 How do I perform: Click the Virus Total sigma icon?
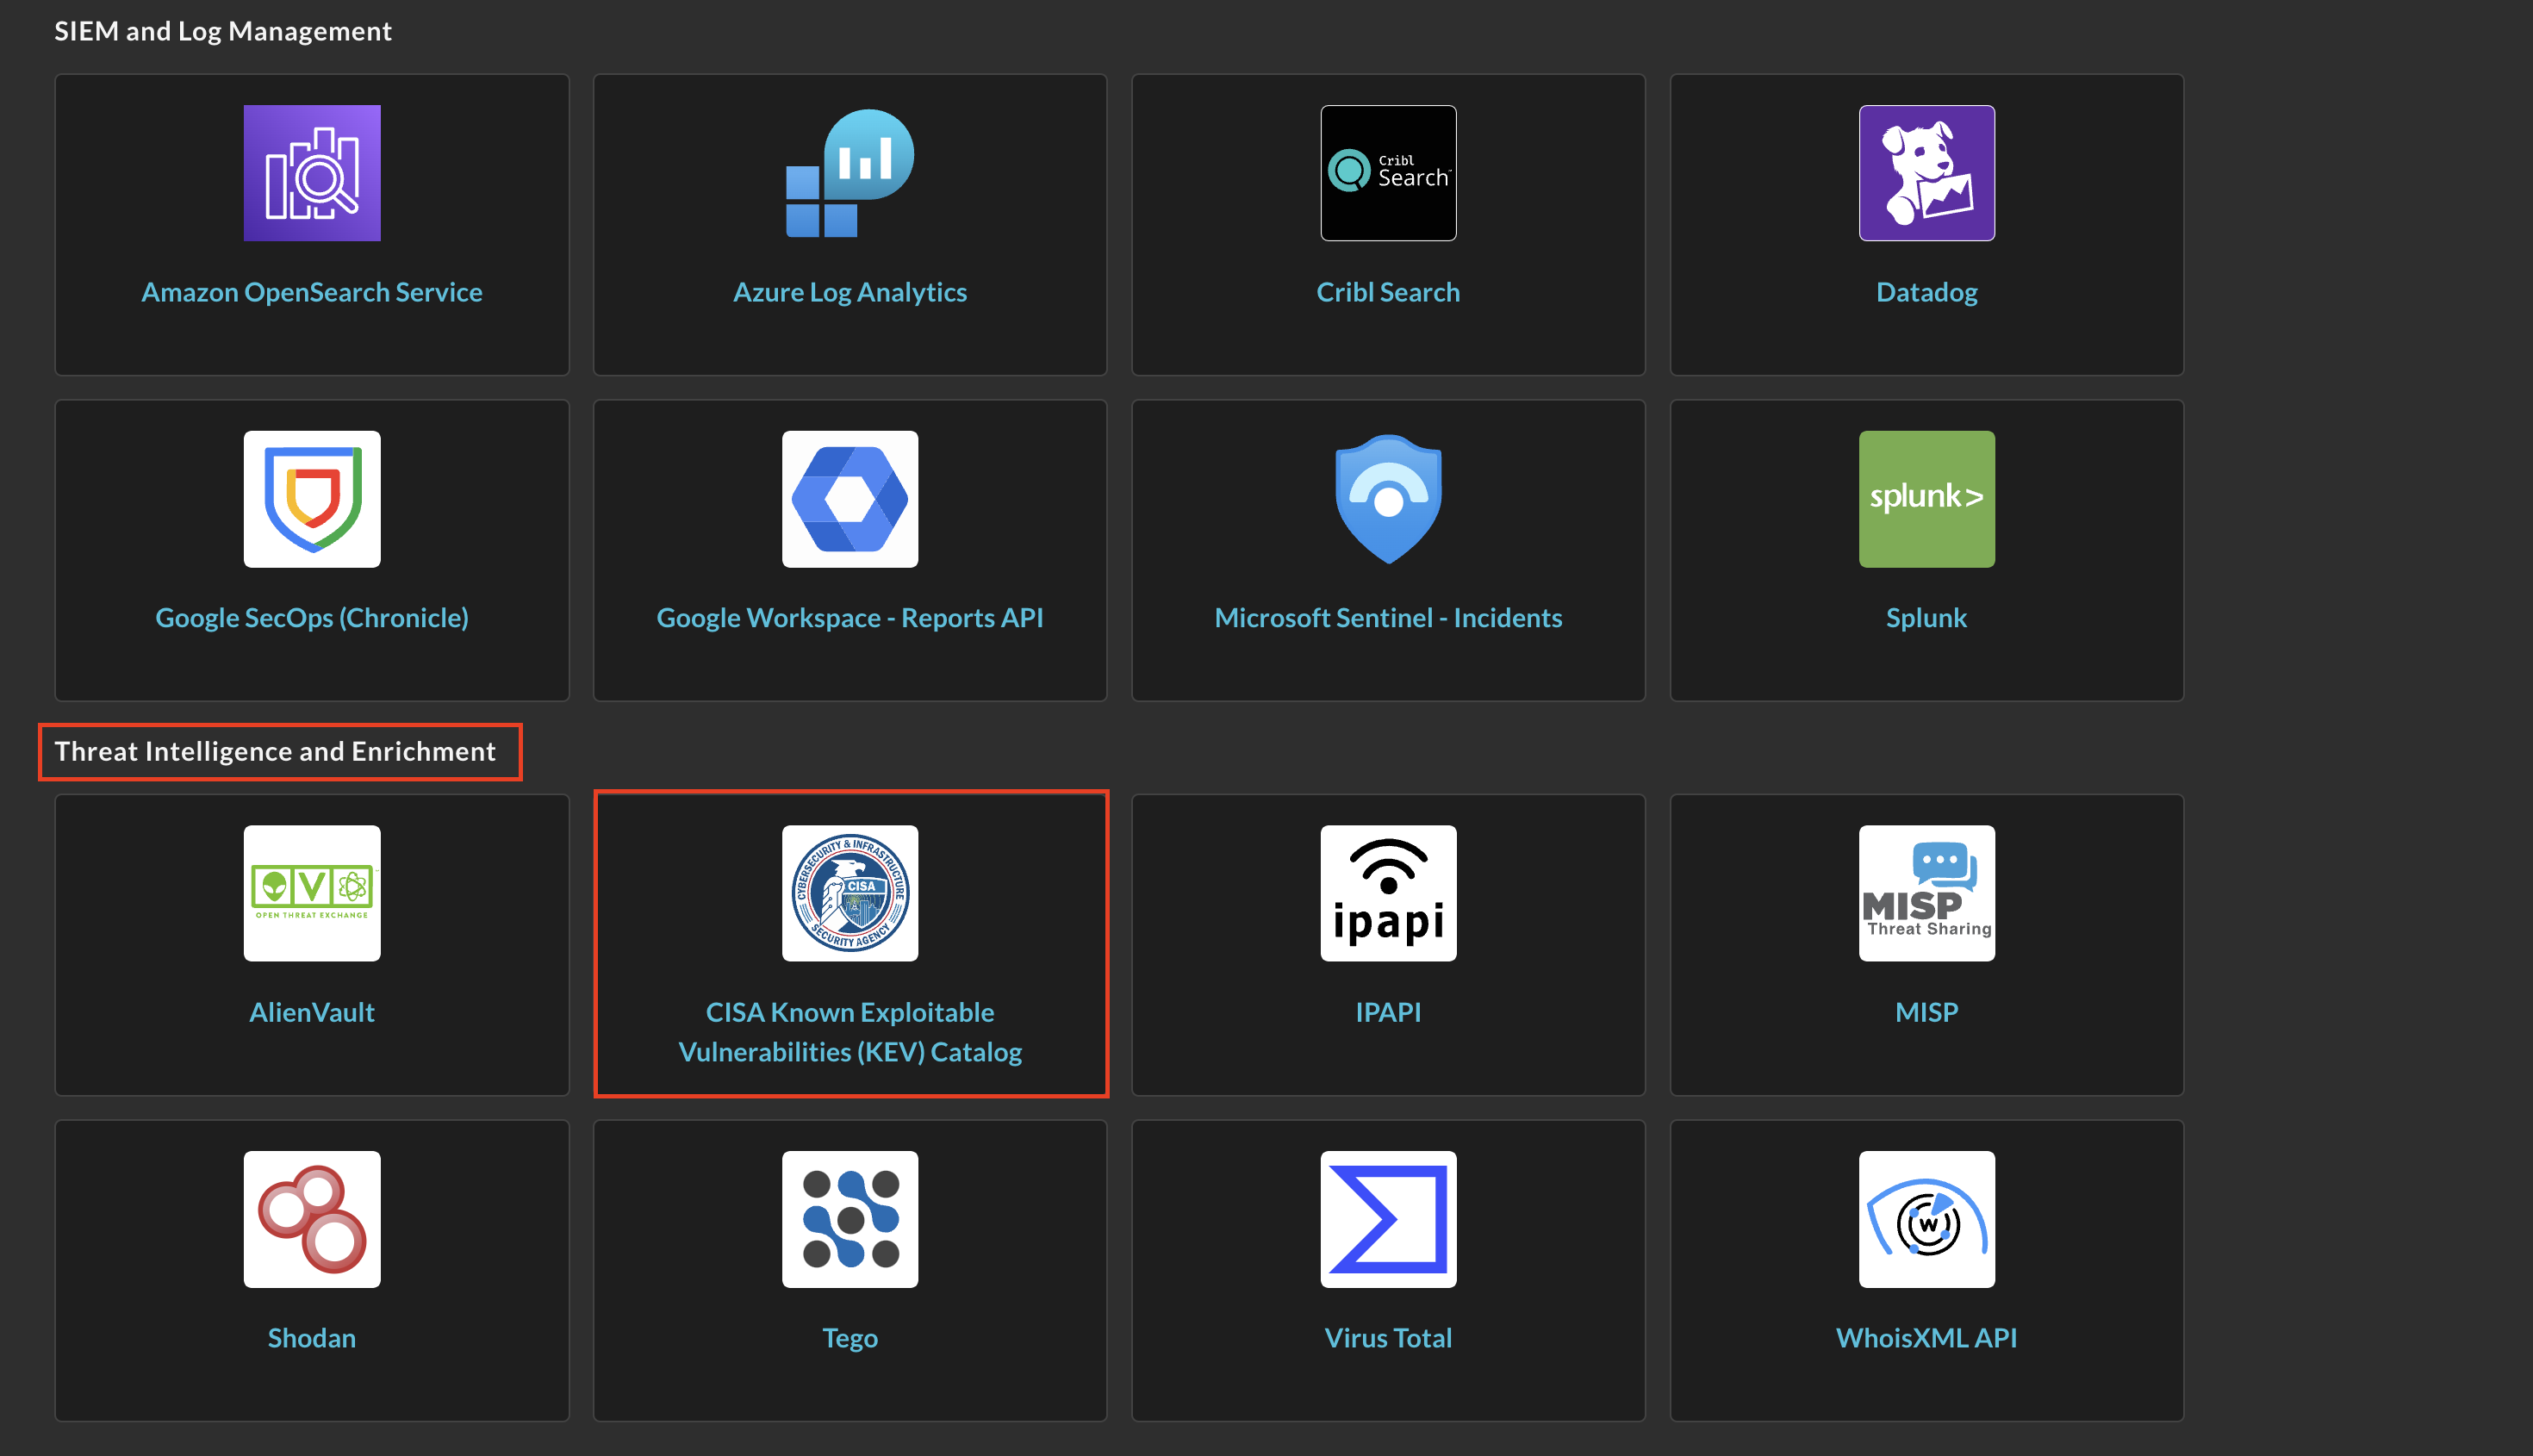point(1388,1219)
